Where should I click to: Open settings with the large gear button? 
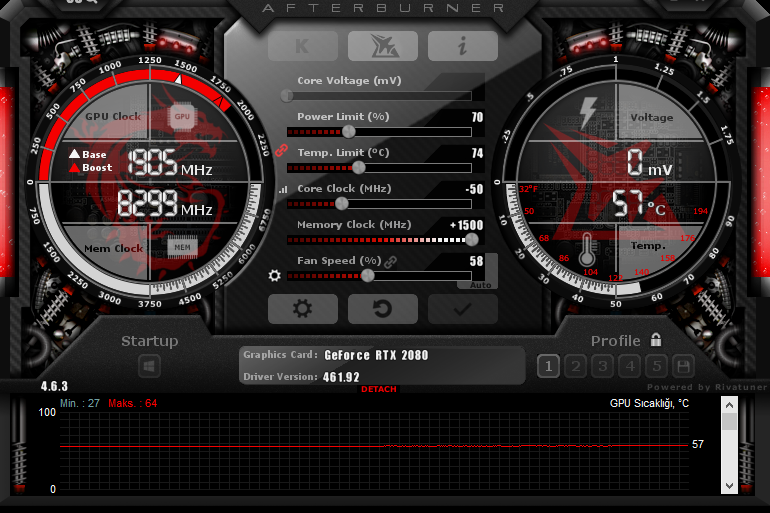click(x=303, y=309)
